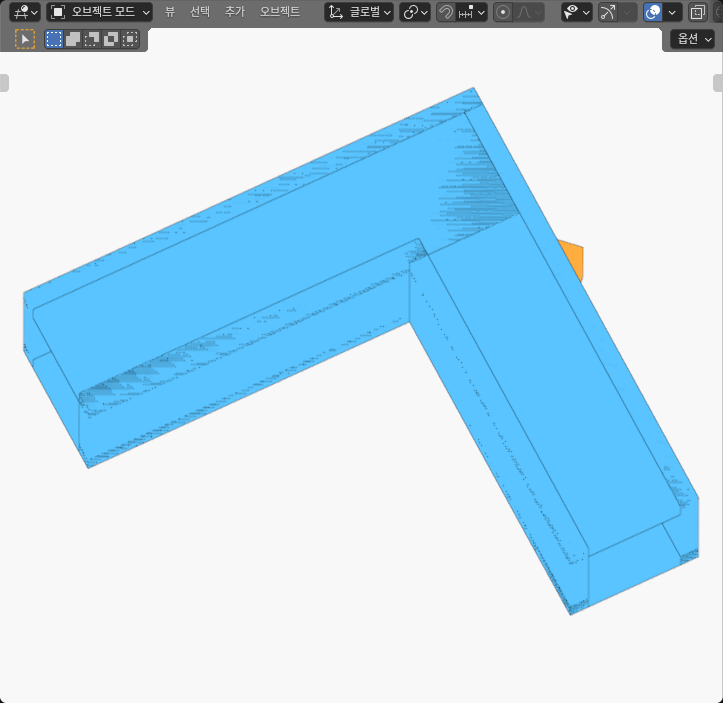This screenshot has width=723, height=703.
Task: Select the tweak tool icon
Action: pos(25,39)
